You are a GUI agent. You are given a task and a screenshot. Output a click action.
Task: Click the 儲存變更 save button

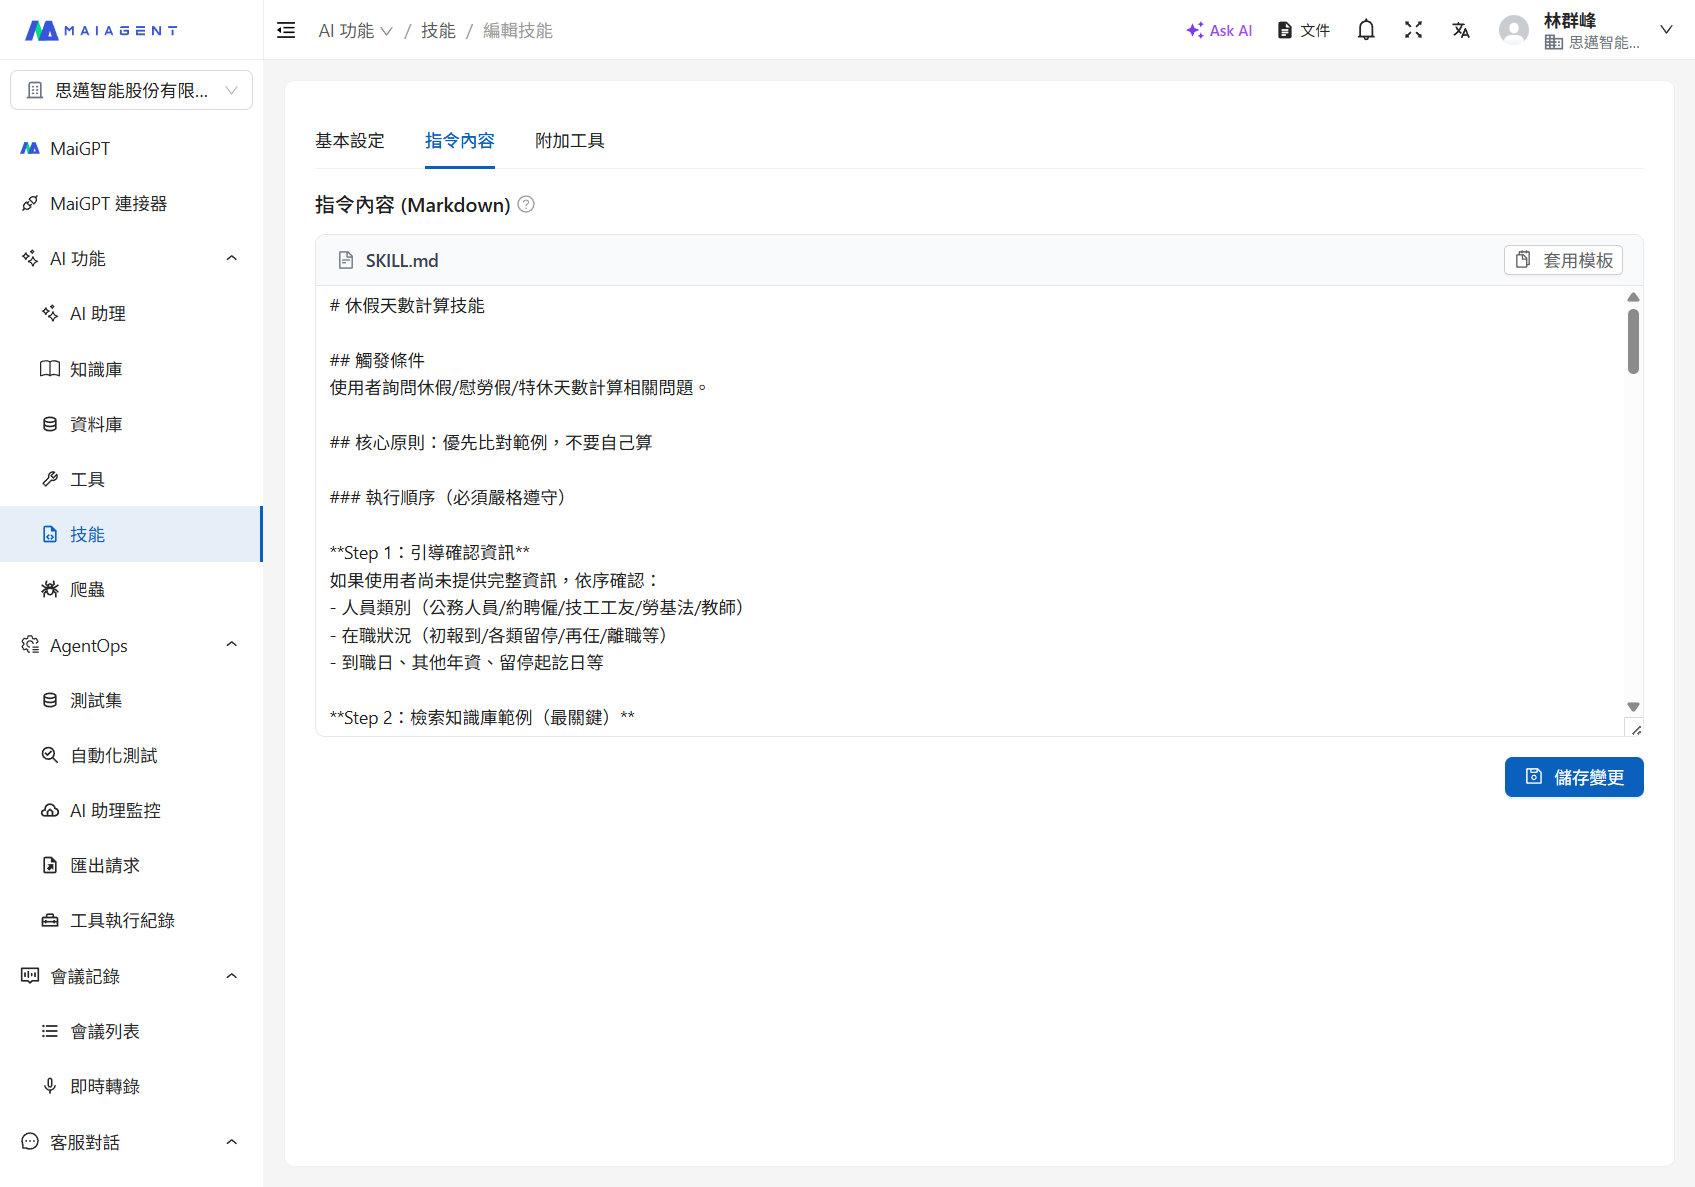pos(1573,777)
